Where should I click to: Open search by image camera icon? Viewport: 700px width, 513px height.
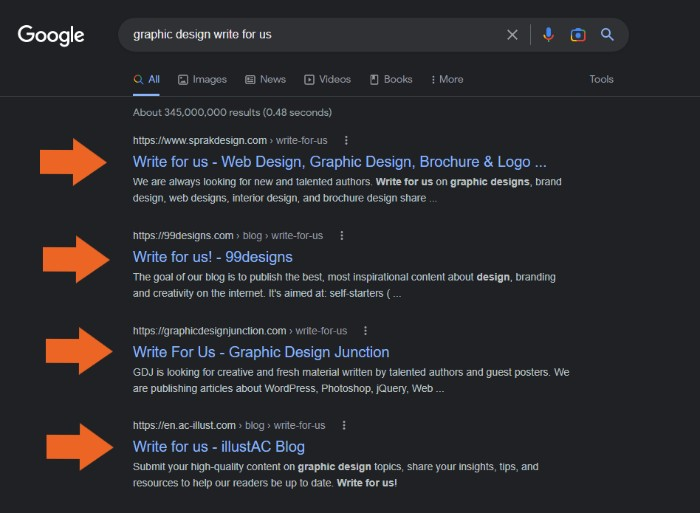578,35
